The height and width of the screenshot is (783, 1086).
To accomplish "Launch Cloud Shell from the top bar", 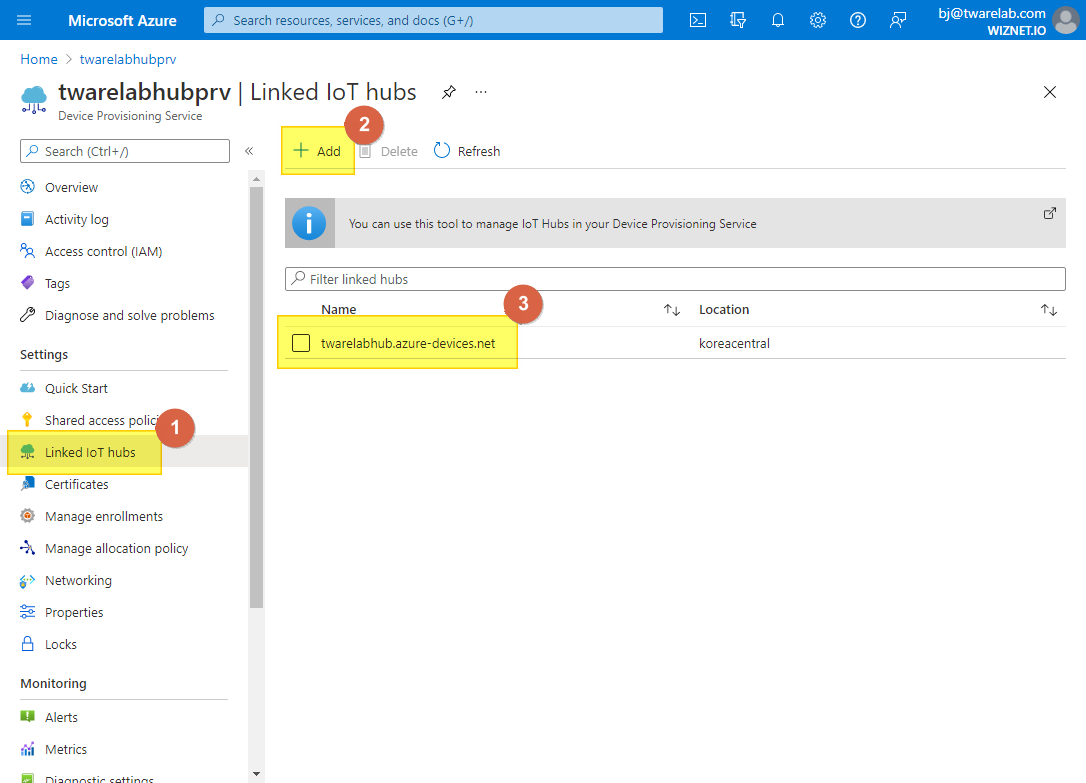I will click(698, 20).
